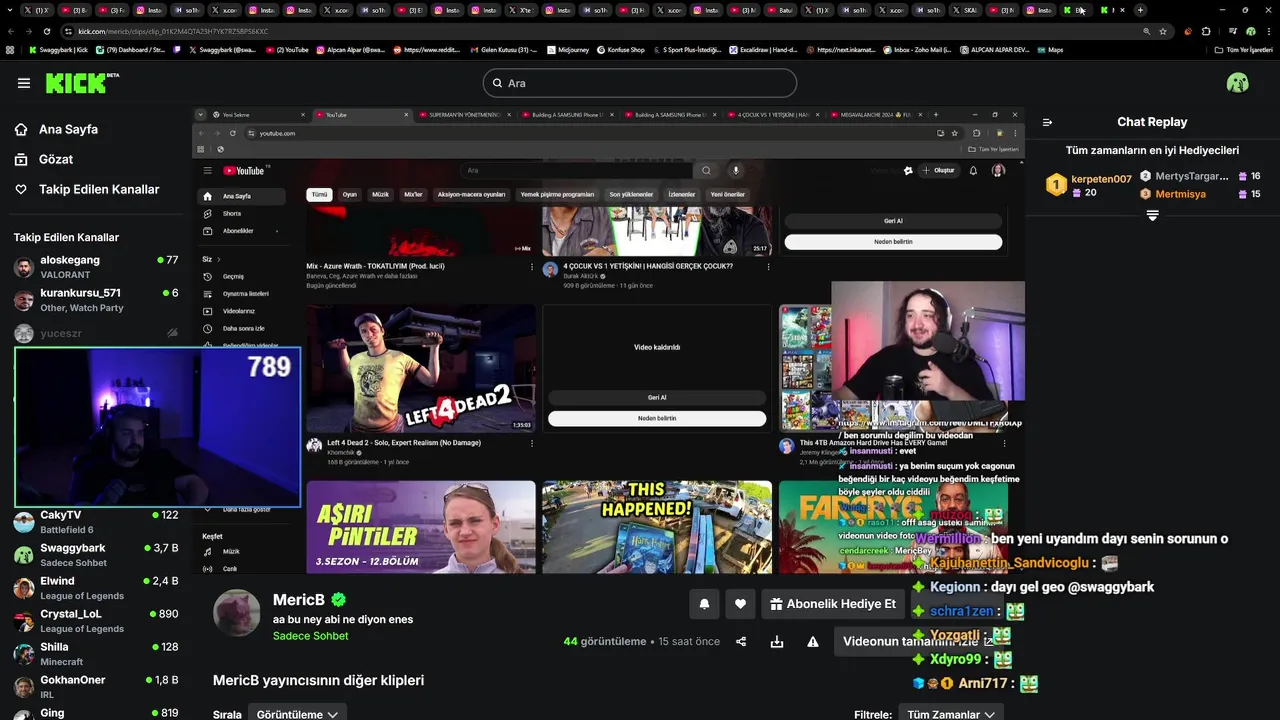The height and width of the screenshot is (720, 1280).
Task: Open the bookmarks bar apps grid icon
Action: 10,49
